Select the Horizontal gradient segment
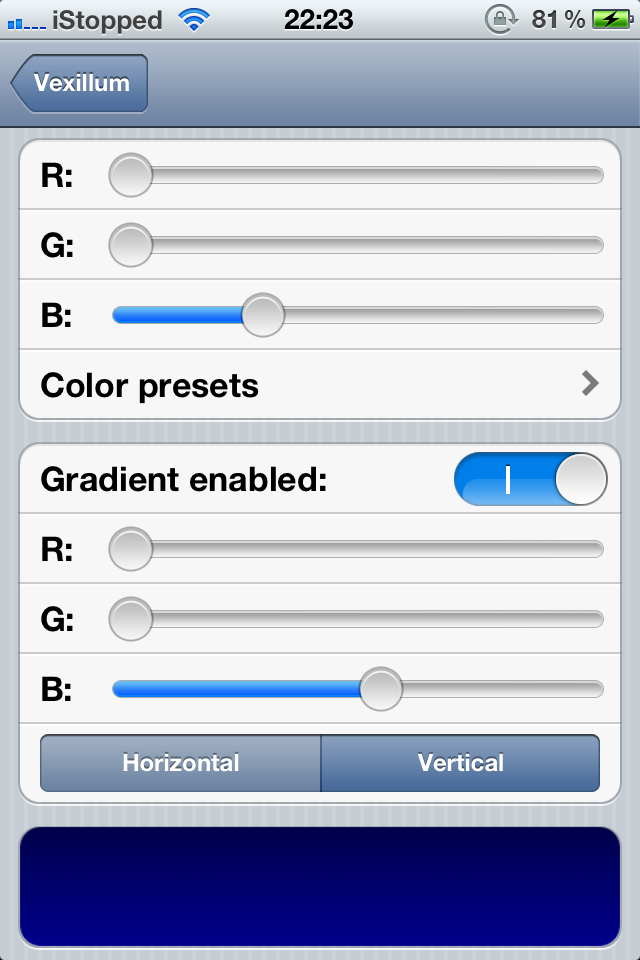The image size is (640, 960). (180, 763)
